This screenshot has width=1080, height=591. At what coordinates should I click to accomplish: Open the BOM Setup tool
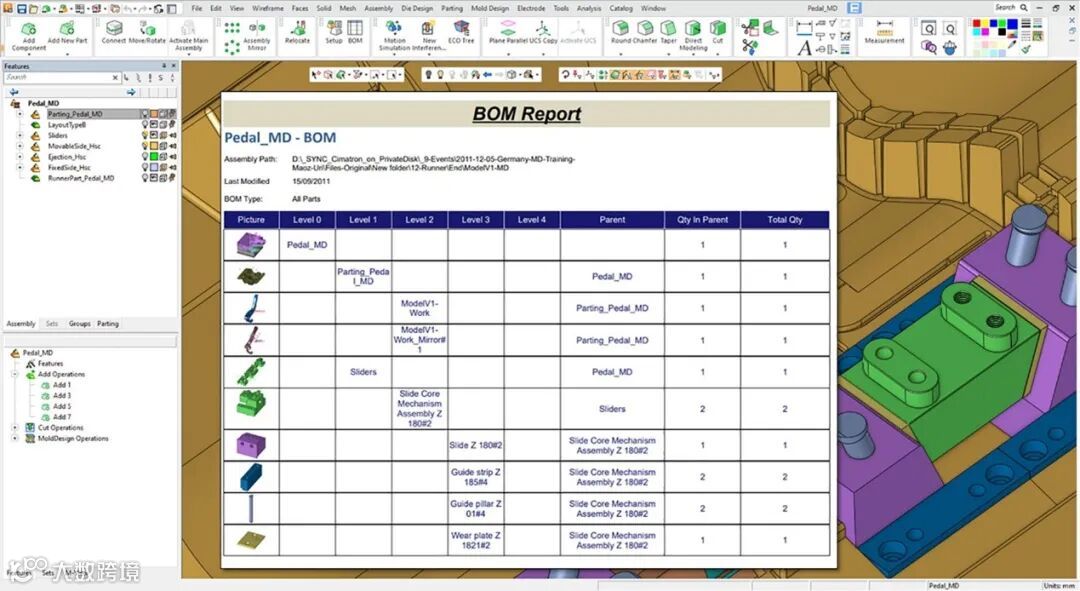click(x=334, y=32)
